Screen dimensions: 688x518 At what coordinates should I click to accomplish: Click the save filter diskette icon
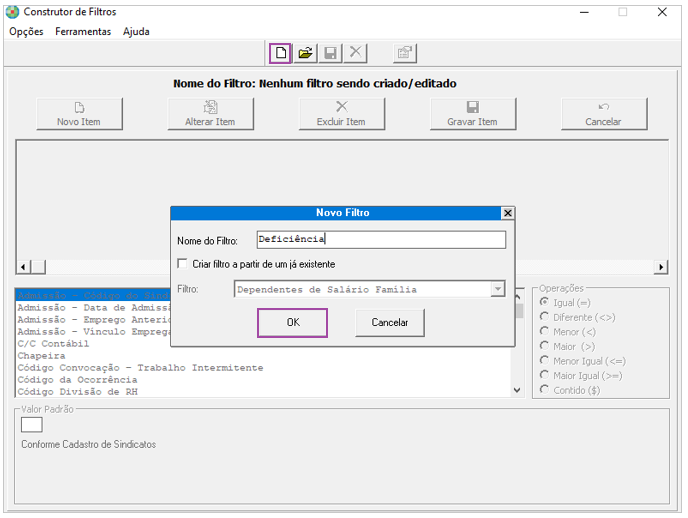330,53
